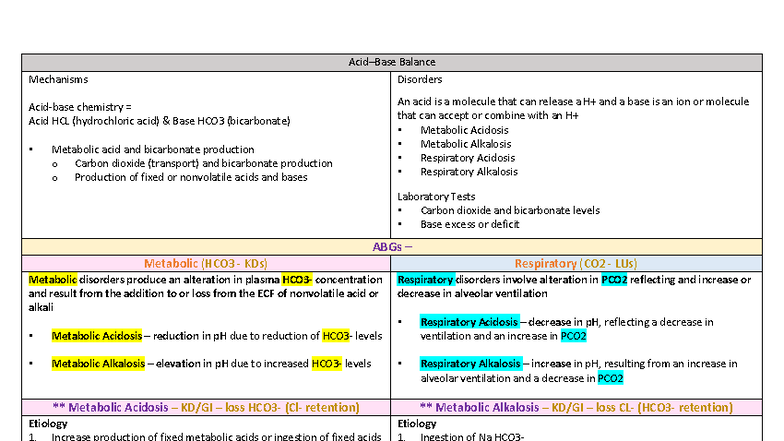
Task: Click cyan 'PCO2' after 'a decrease in'
Action: 610,378
